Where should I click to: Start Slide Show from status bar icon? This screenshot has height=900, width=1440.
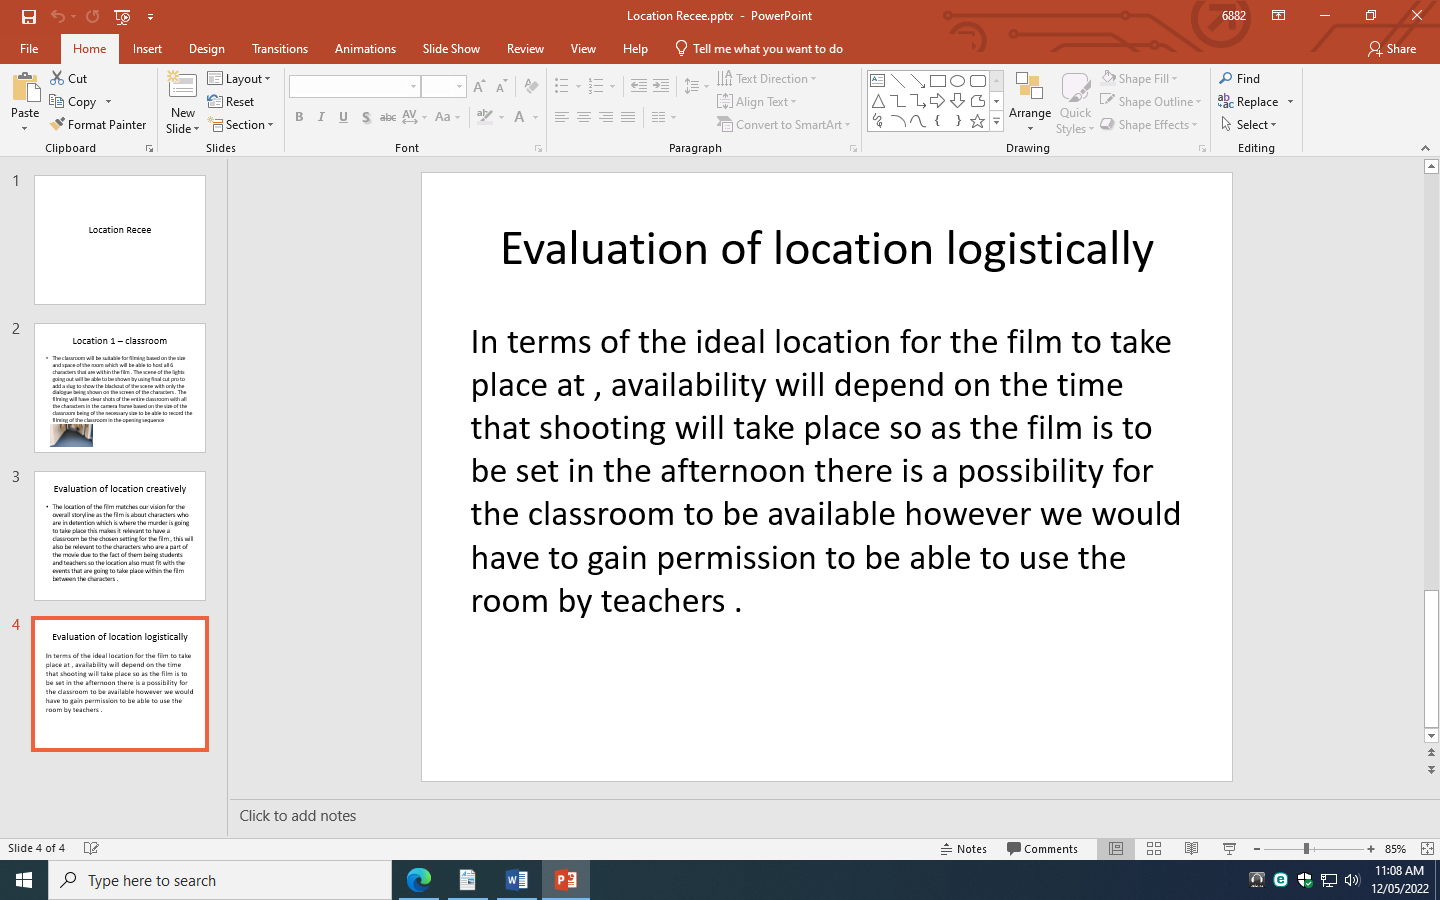tap(1229, 849)
